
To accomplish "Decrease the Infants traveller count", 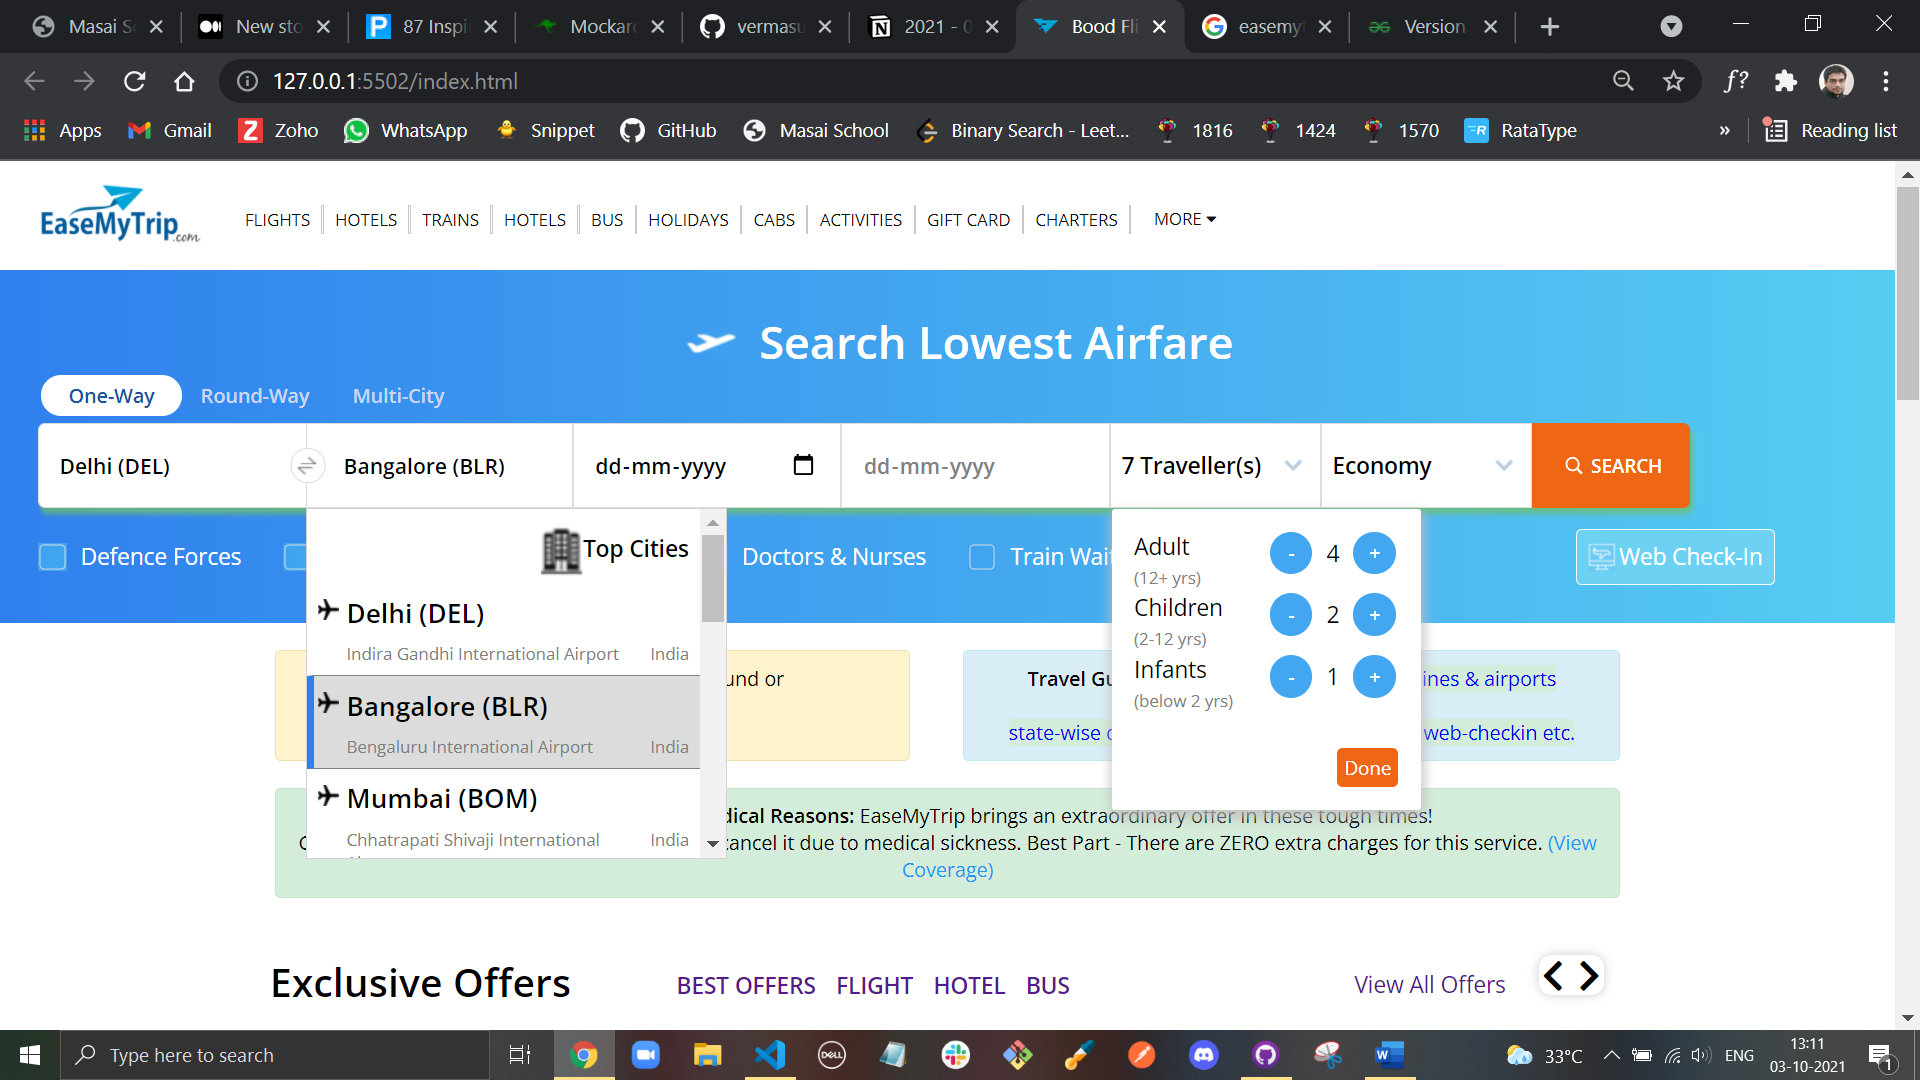I will coord(1291,677).
